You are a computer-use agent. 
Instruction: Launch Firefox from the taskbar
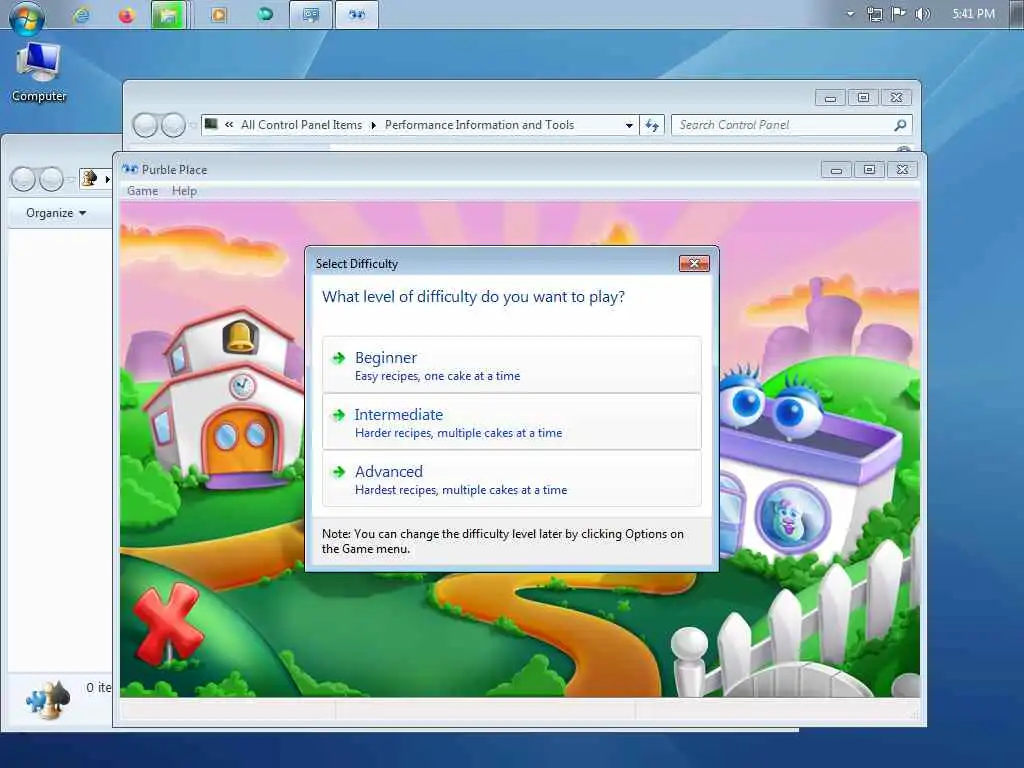tap(126, 14)
